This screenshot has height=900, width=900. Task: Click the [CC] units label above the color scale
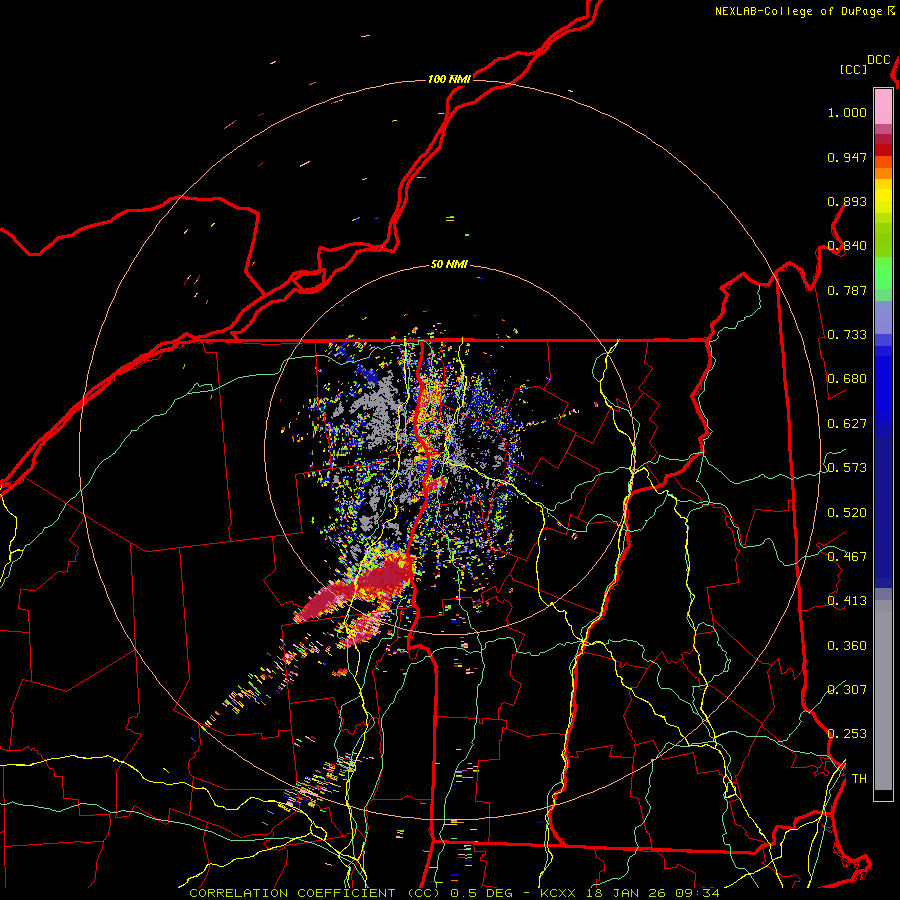[853, 69]
